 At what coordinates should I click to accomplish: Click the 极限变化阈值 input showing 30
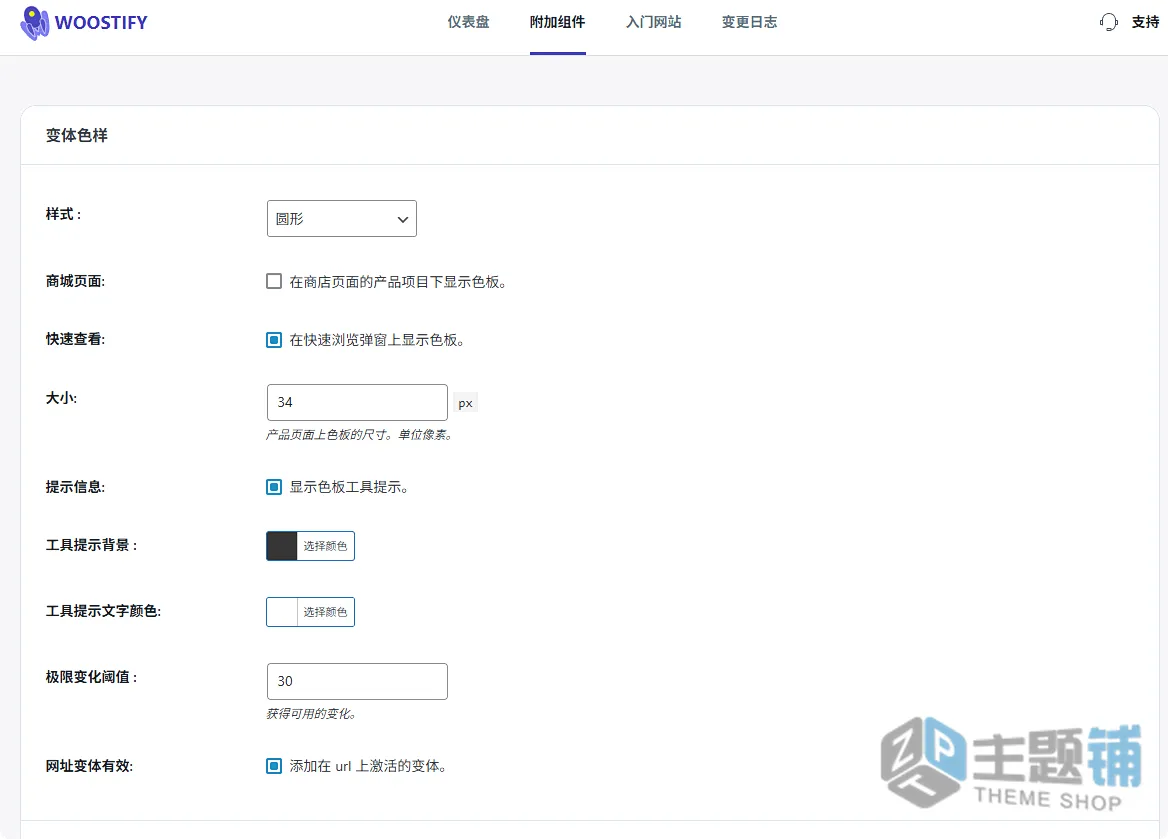pyautogui.click(x=358, y=681)
